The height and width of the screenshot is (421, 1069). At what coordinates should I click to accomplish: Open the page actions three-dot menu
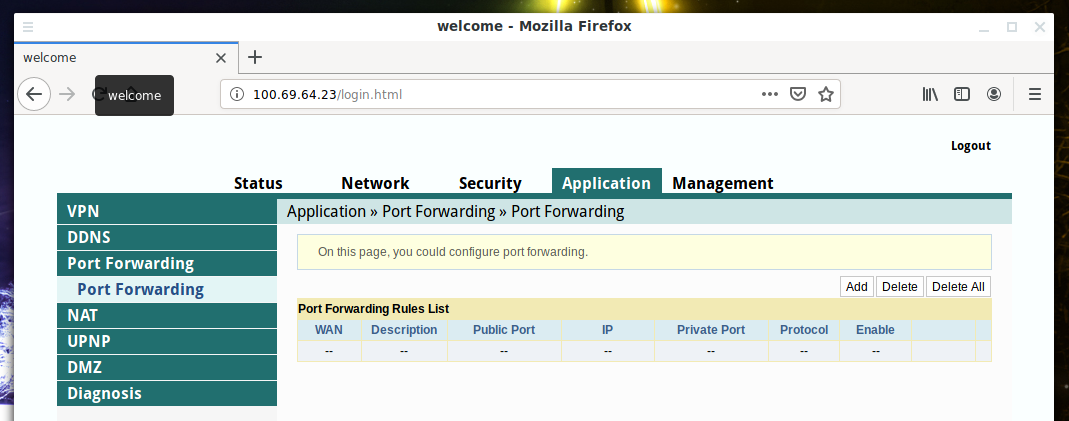tap(769, 94)
